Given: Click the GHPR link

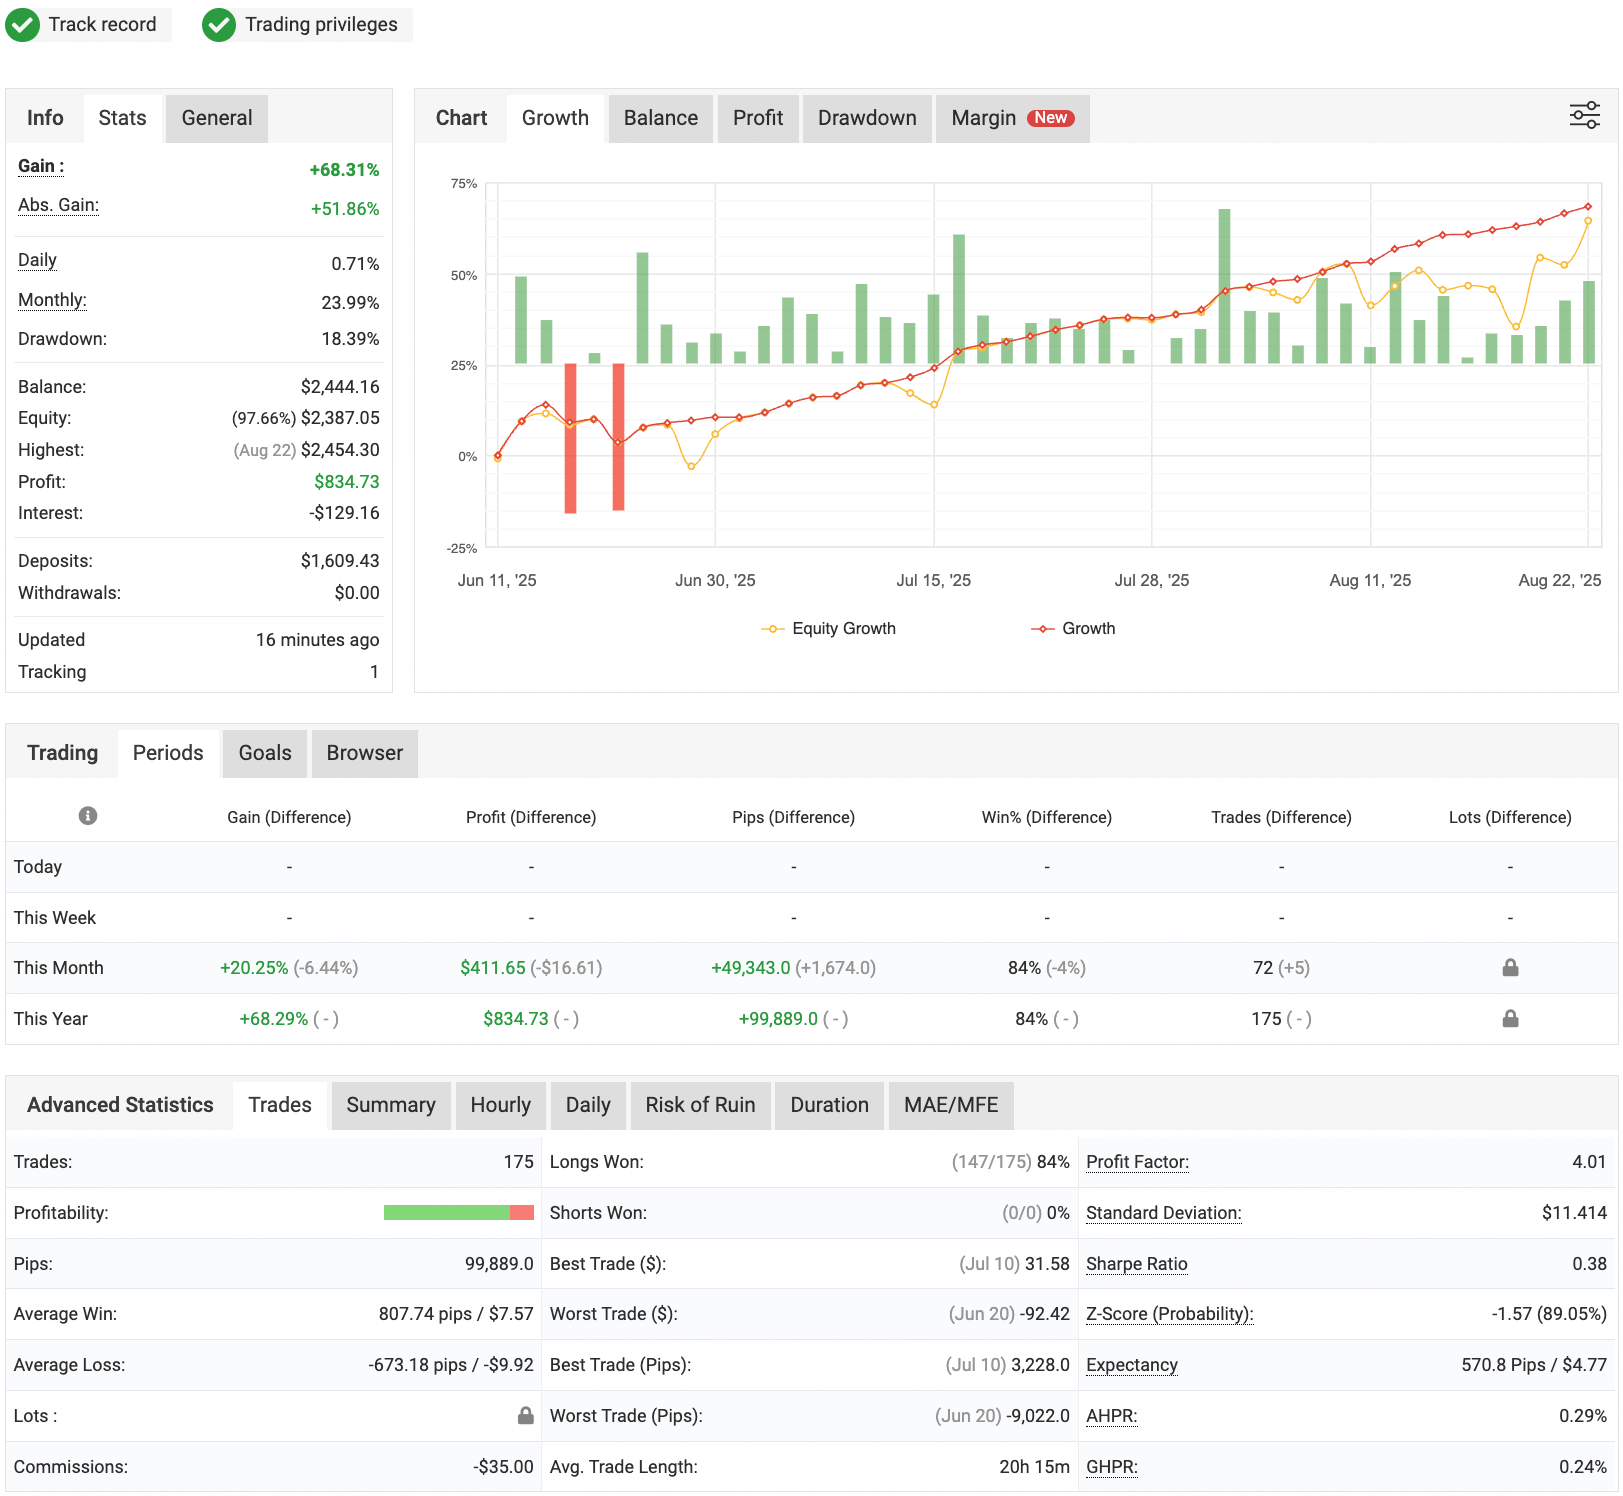Looking at the screenshot, I should pos(1111,1467).
